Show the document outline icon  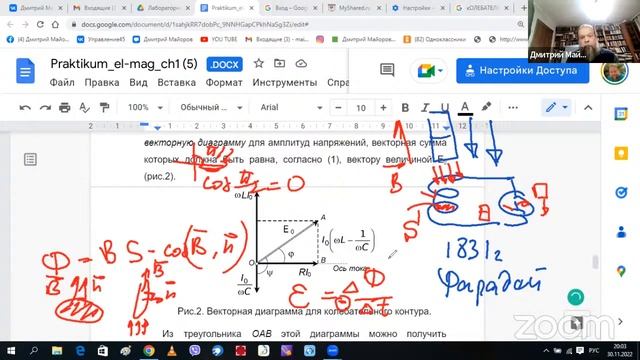(30, 159)
